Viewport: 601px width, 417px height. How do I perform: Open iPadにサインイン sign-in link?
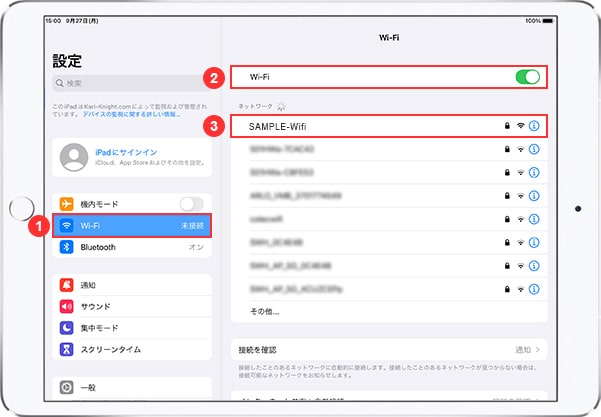[126, 152]
